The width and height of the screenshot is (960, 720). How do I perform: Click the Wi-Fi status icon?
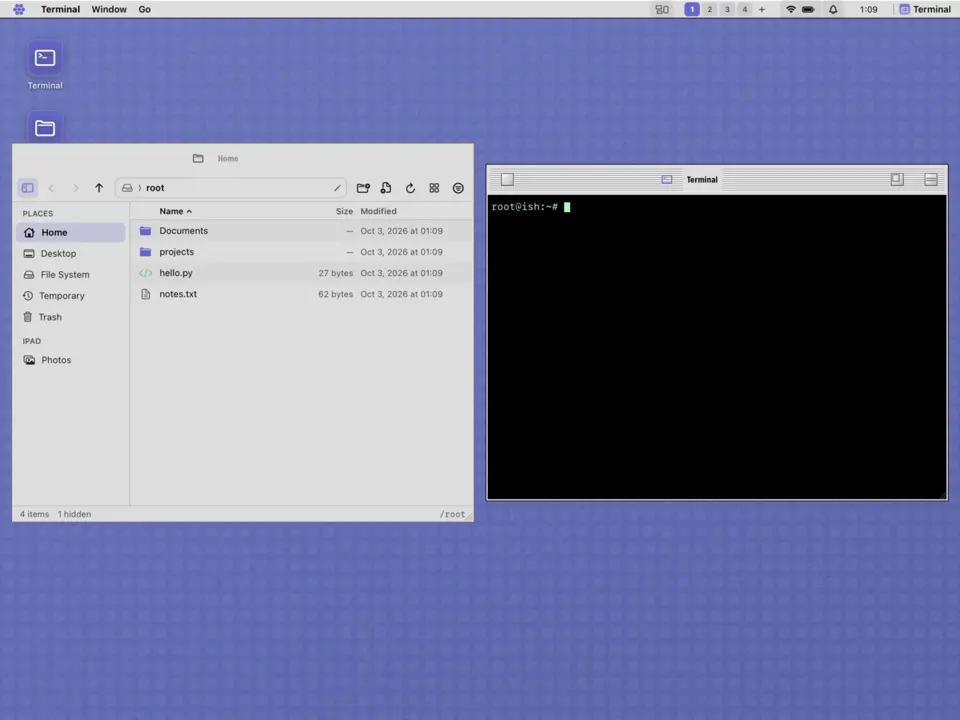790,9
